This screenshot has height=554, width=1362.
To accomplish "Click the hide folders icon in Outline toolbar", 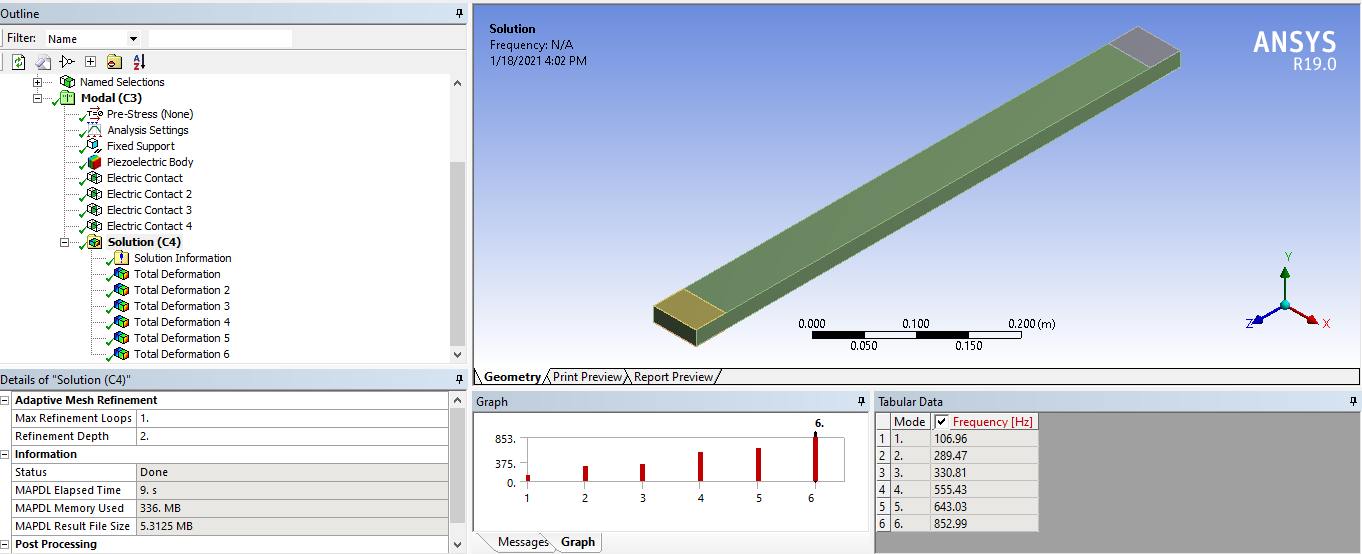I will [x=114, y=62].
